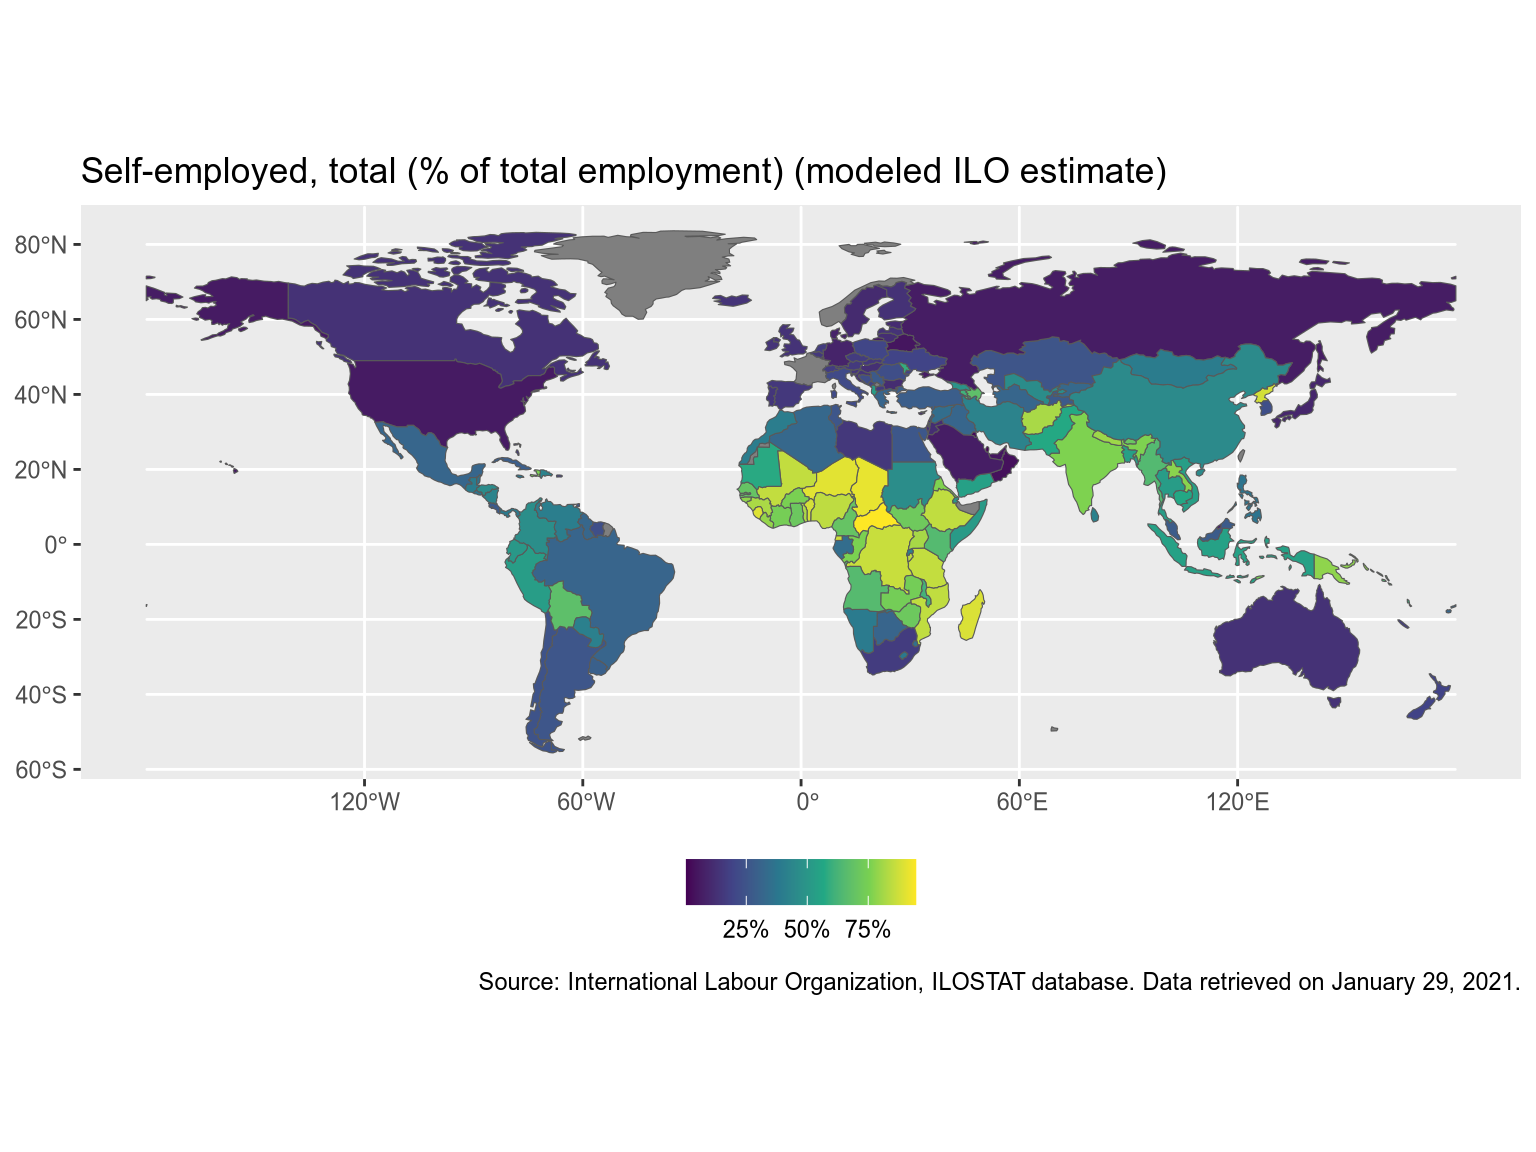Click the color gradient legend bar
Screen dimensions: 1536x1152
[x=800, y=882]
